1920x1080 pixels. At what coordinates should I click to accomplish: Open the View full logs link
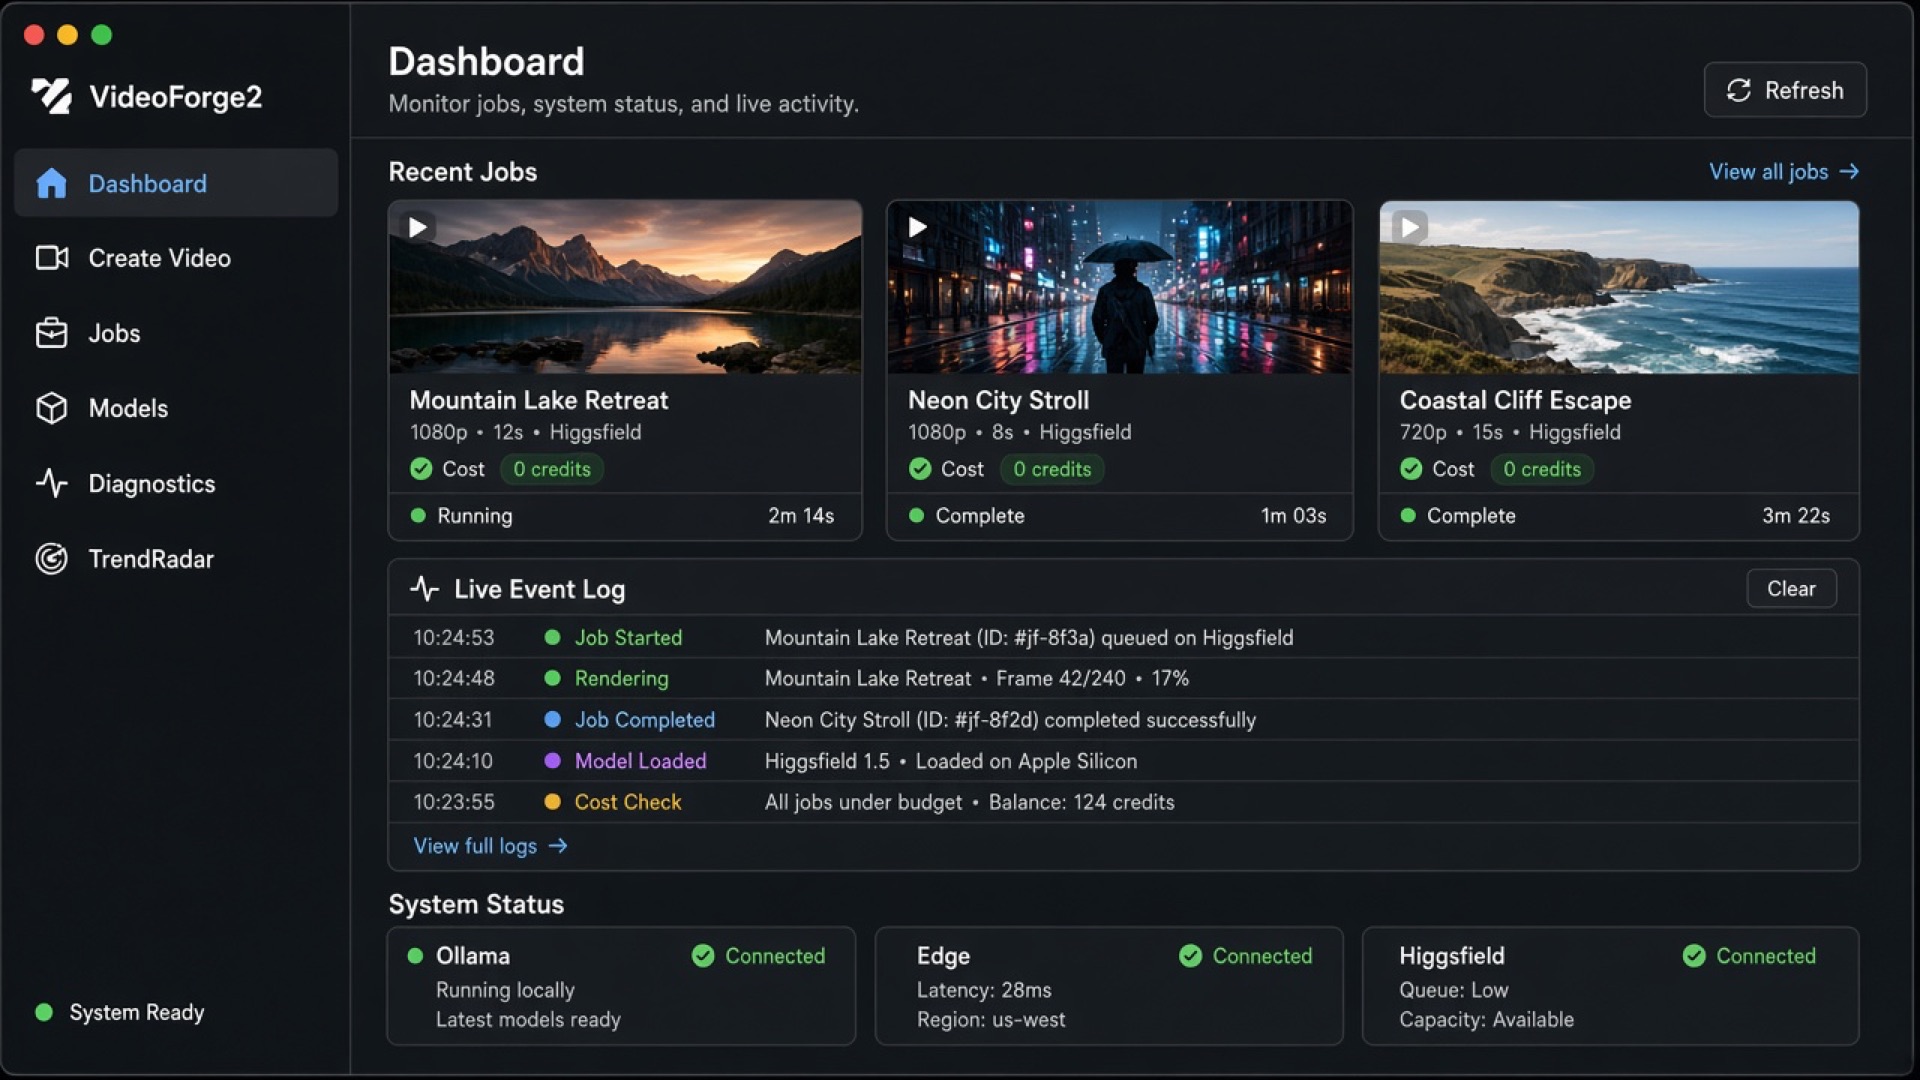click(x=491, y=846)
